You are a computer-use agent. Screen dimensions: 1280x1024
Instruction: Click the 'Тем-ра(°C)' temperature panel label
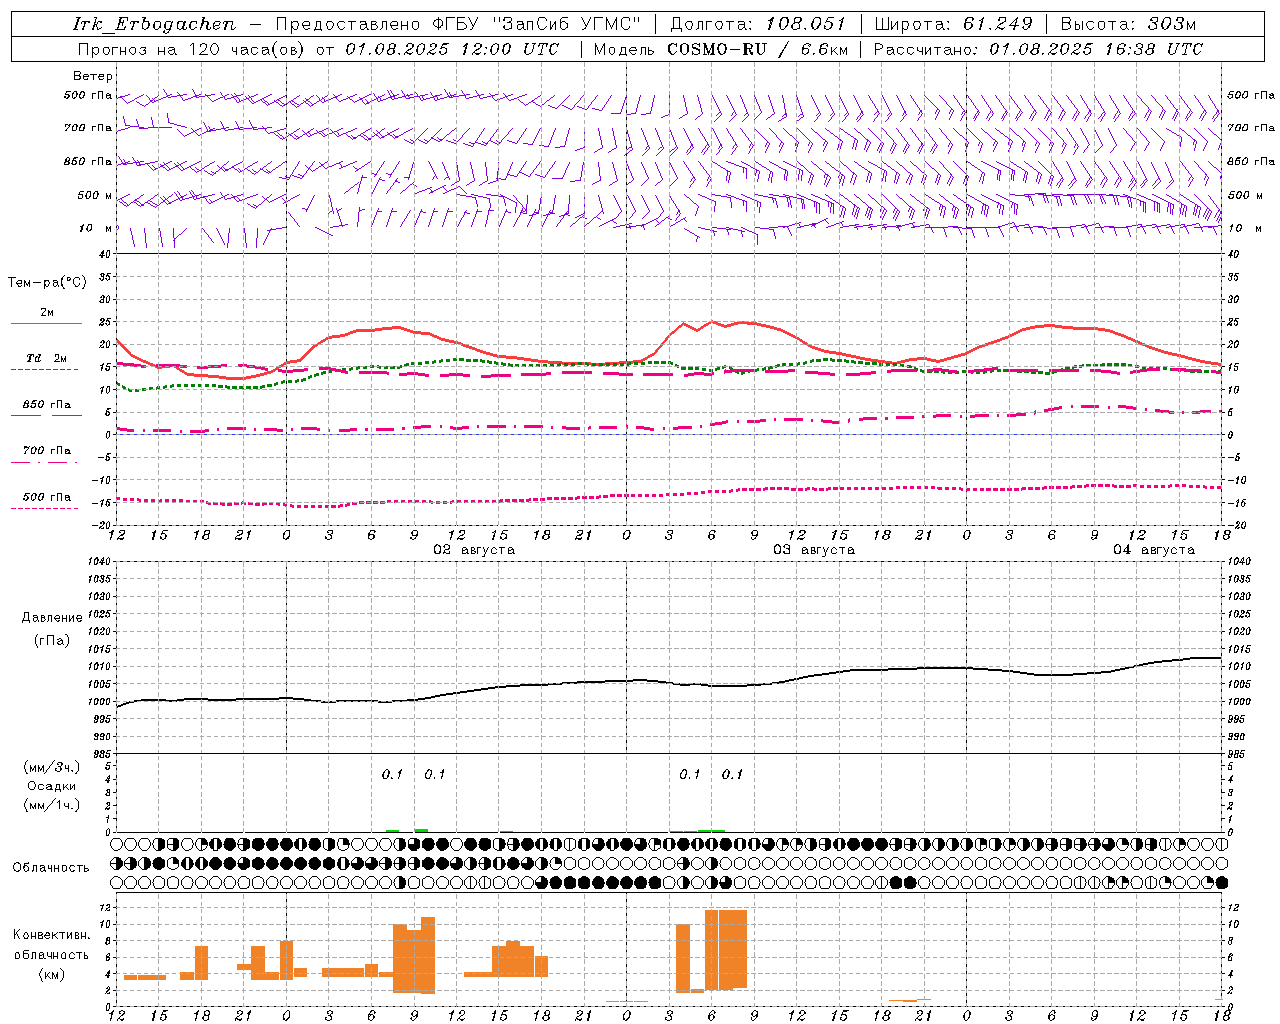[47, 283]
